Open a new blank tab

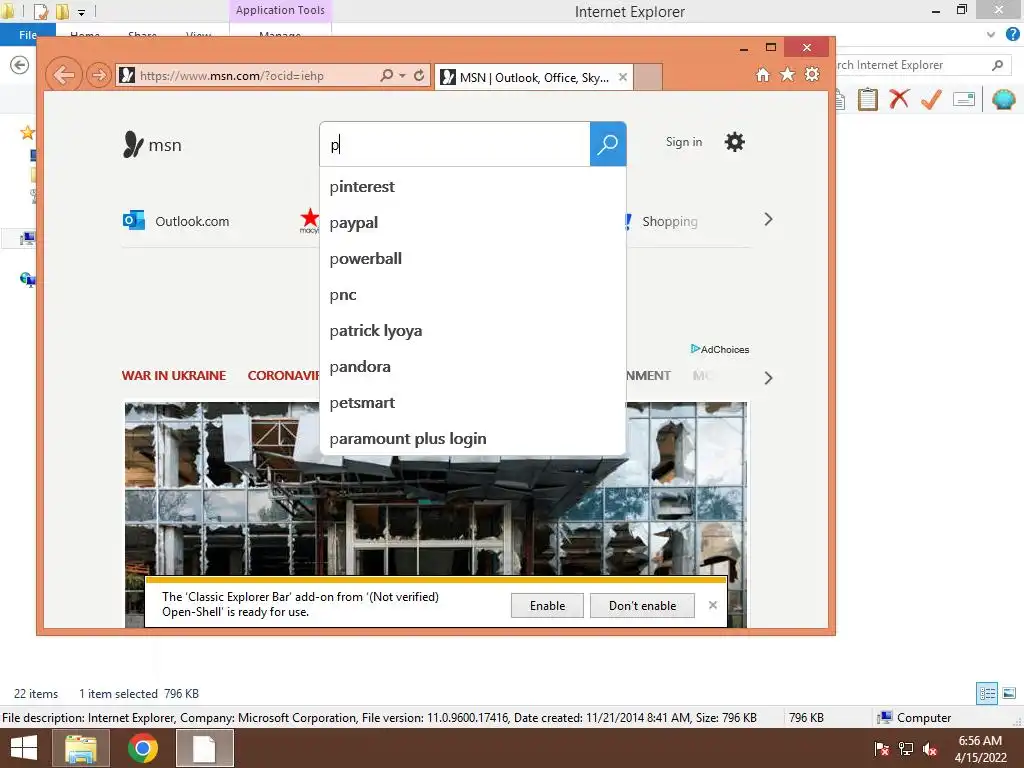tap(648, 77)
